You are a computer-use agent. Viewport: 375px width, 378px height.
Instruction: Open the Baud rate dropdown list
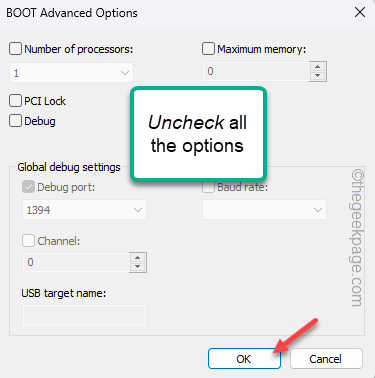[x=264, y=210]
